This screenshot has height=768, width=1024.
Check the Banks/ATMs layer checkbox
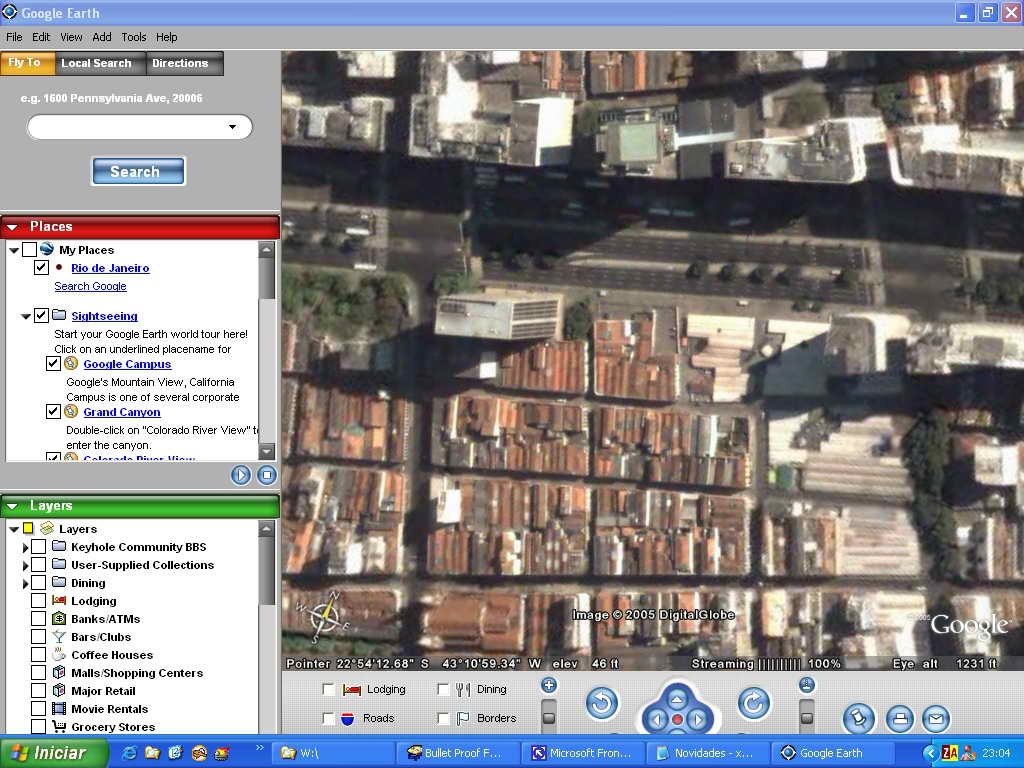pyautogui.click(x=39, y=619)
